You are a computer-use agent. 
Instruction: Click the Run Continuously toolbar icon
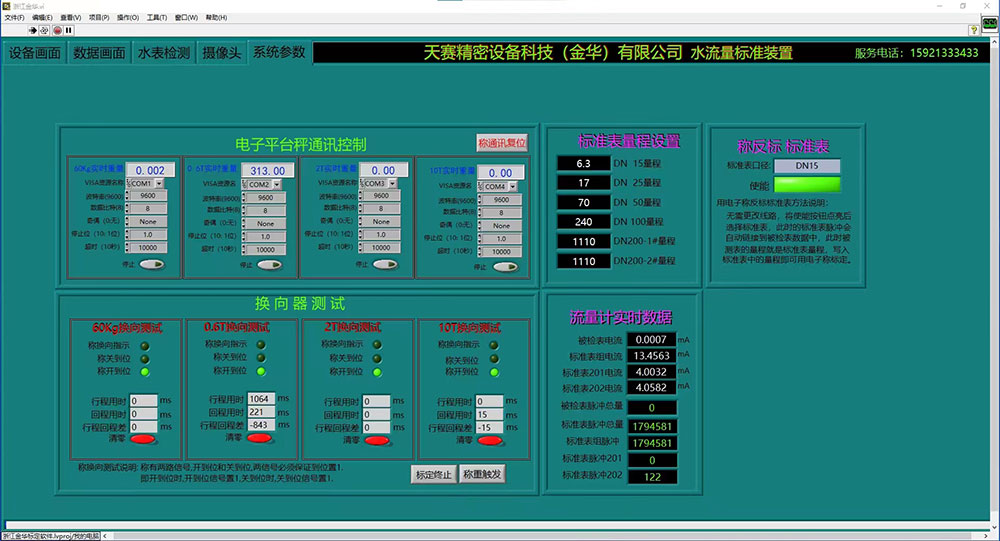pyautogui.click(x=44, y=30)
